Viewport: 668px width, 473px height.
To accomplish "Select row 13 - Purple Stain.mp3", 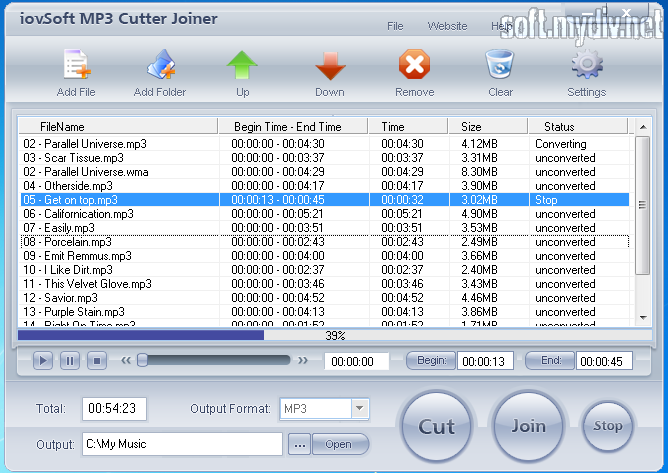I will [x=325, y=312].
